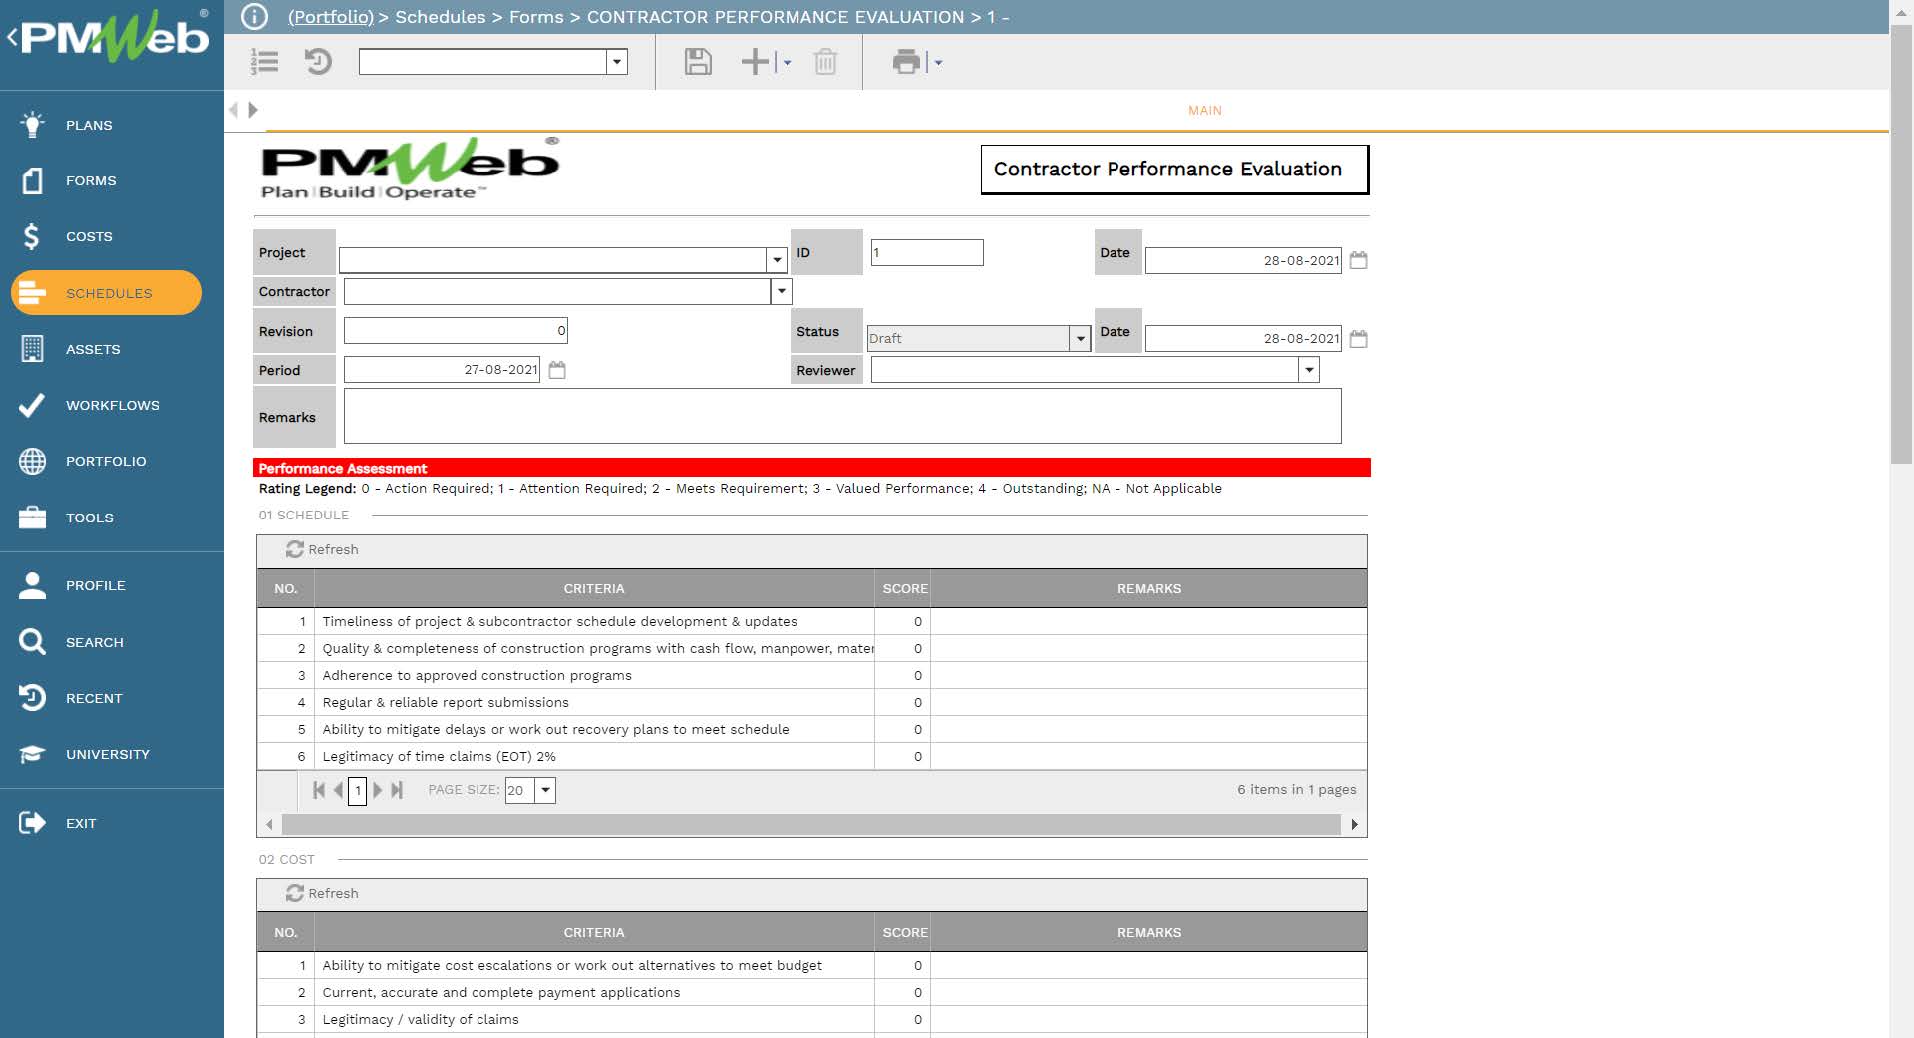1914x1038 pixels.
Task: Click CRITERIA column header in Schedule grid
Action: pos(594,588)
